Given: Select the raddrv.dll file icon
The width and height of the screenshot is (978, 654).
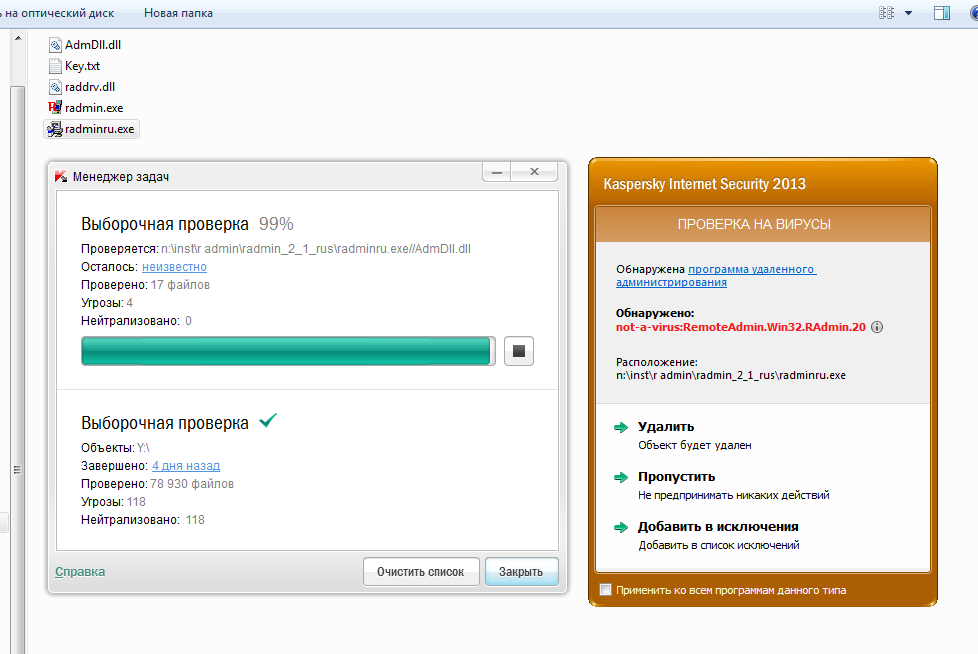Looking at the screenshot, I should click(x=56, y=87).
